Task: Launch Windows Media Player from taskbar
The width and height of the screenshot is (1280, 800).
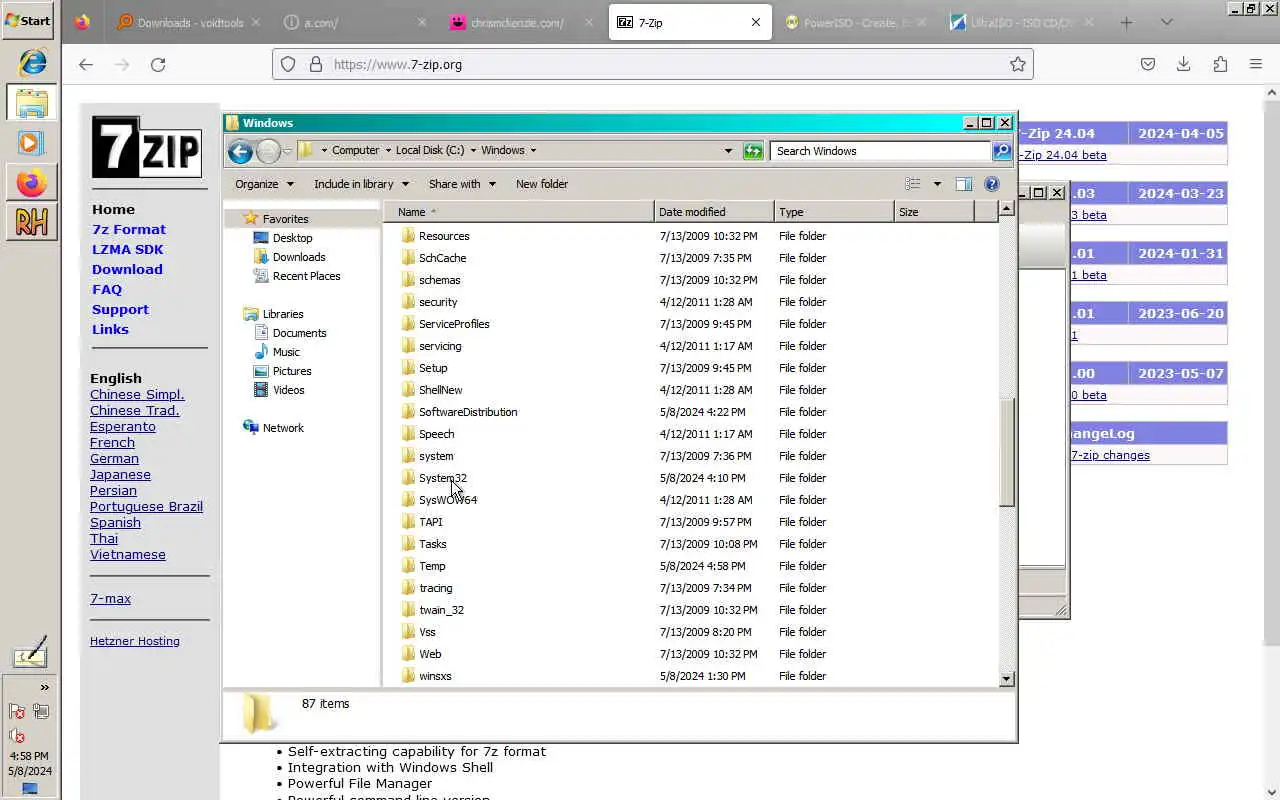Action: tap(30, 143)
